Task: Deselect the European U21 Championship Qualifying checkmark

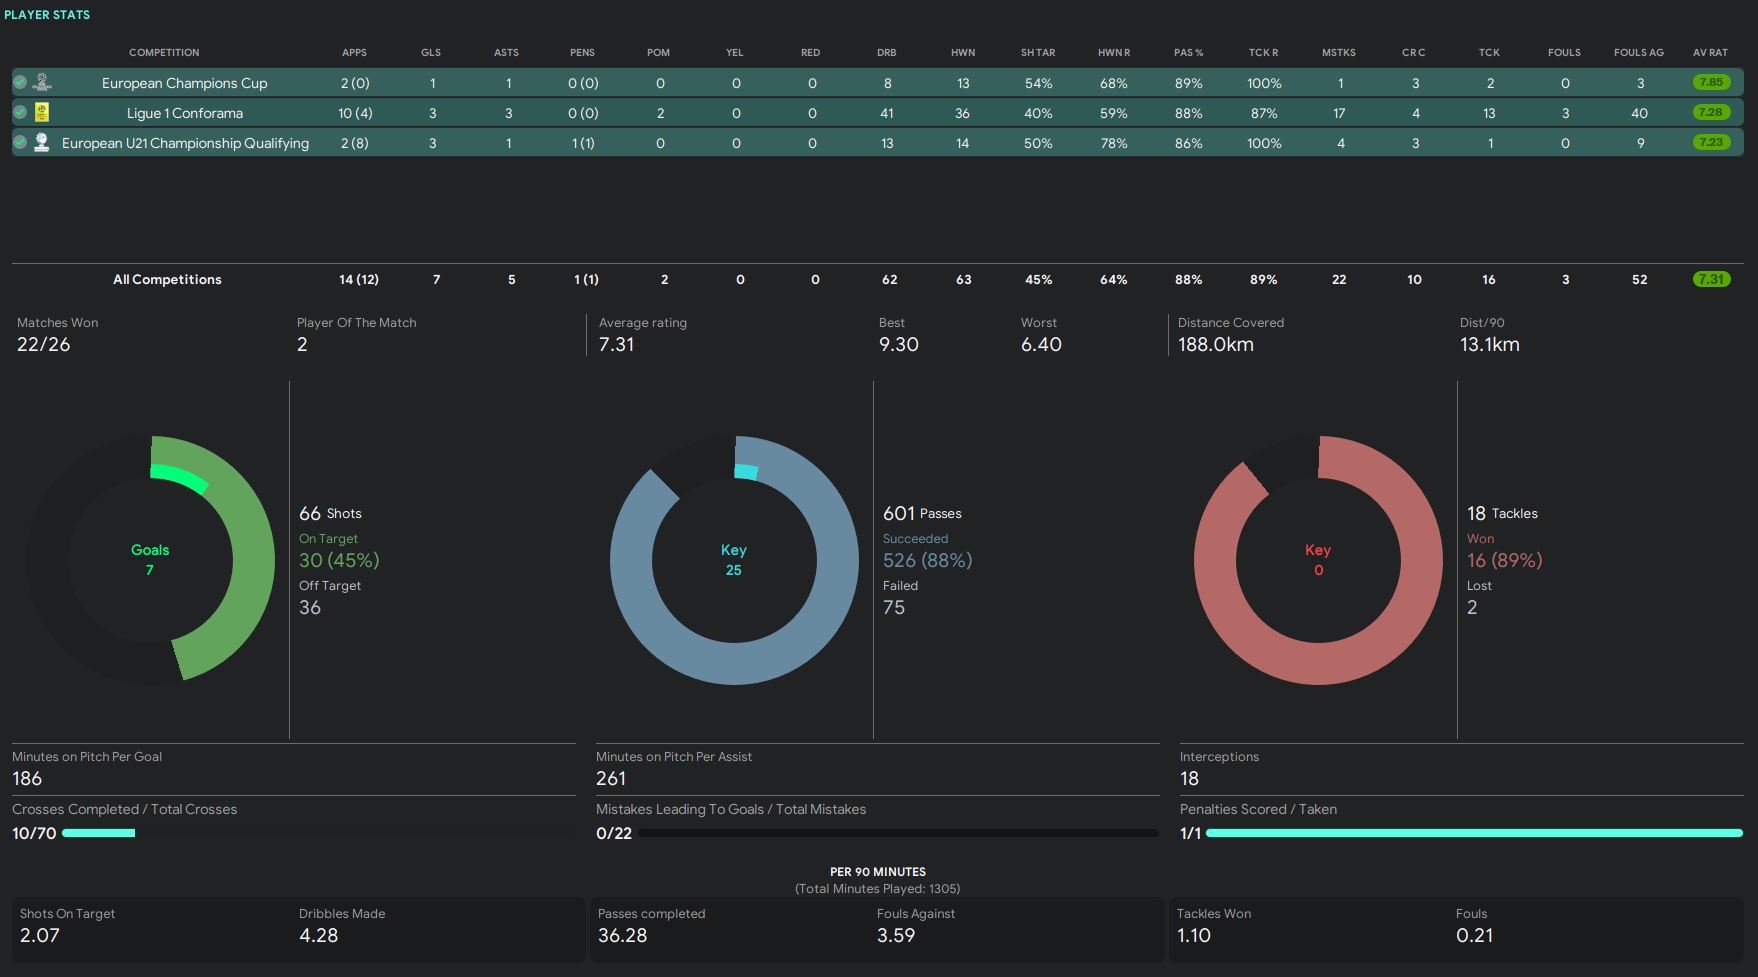Action: click(20, 143)
